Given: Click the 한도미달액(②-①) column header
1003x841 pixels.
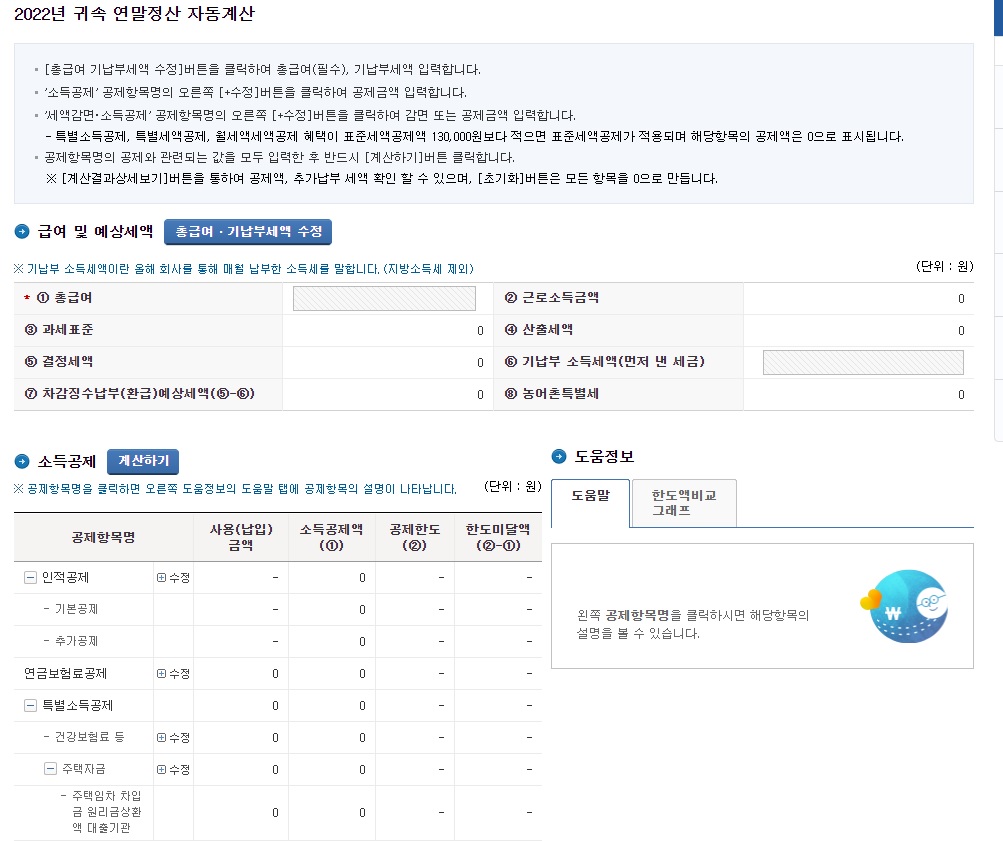Looking at the screenshot, I should (498, 537).
